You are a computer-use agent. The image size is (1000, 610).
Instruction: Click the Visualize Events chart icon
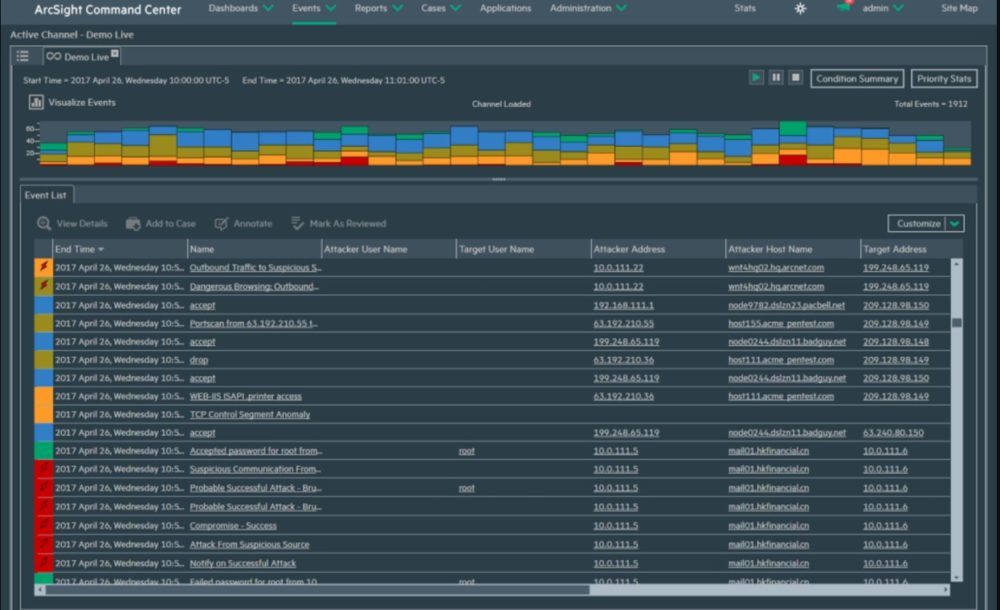pyautogui.click(x=36, y=102)
